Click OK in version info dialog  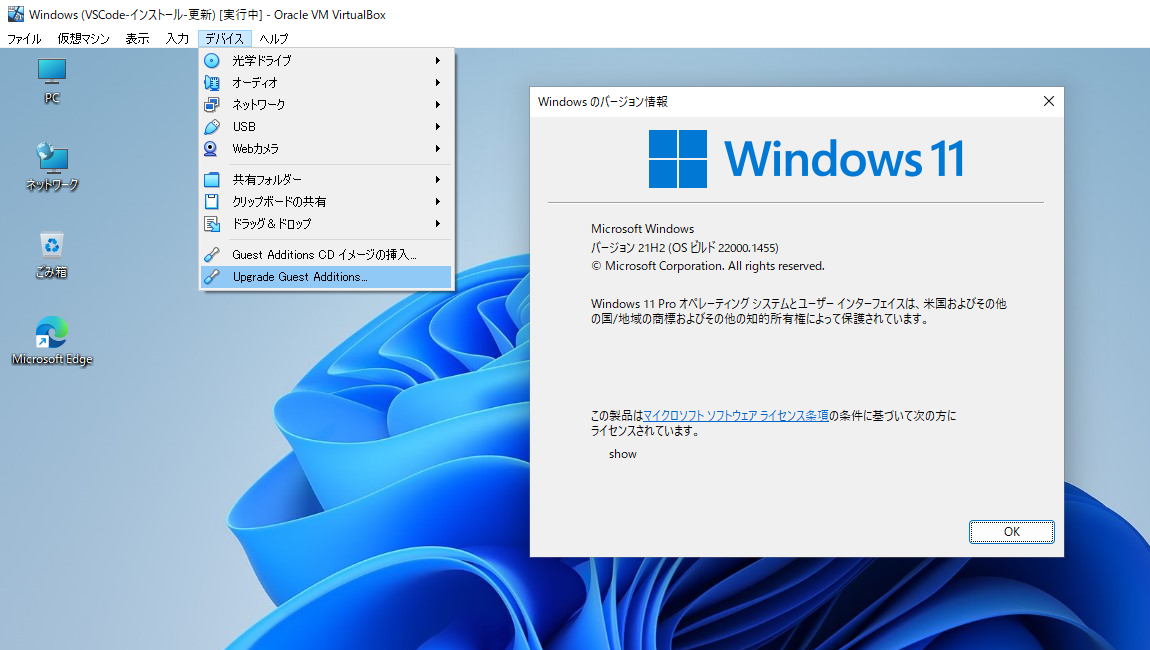(1011, 532)
